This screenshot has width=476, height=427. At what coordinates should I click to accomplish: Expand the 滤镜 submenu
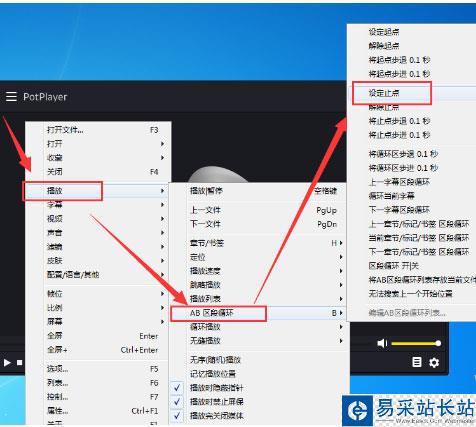(98, 246)
